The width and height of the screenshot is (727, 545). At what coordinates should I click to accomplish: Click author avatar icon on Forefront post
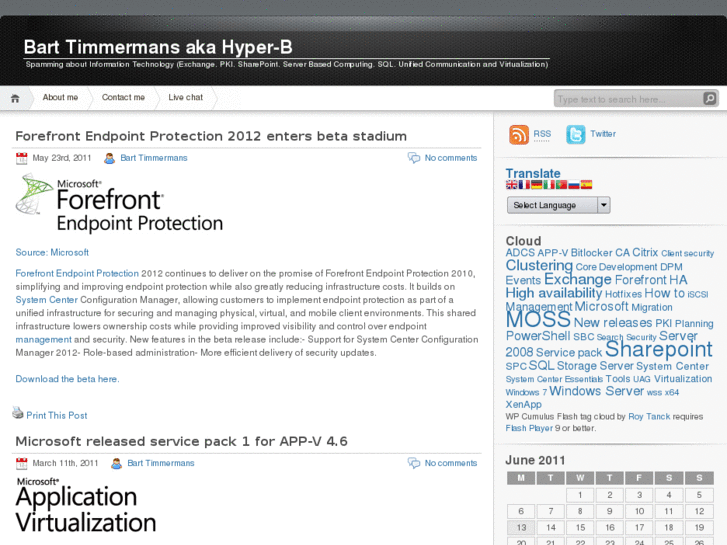tap(109, 158)
